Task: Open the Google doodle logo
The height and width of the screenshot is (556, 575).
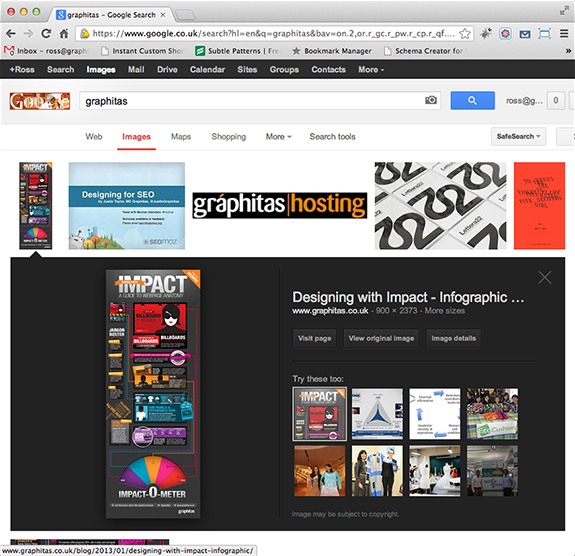Action: (40, 101)
